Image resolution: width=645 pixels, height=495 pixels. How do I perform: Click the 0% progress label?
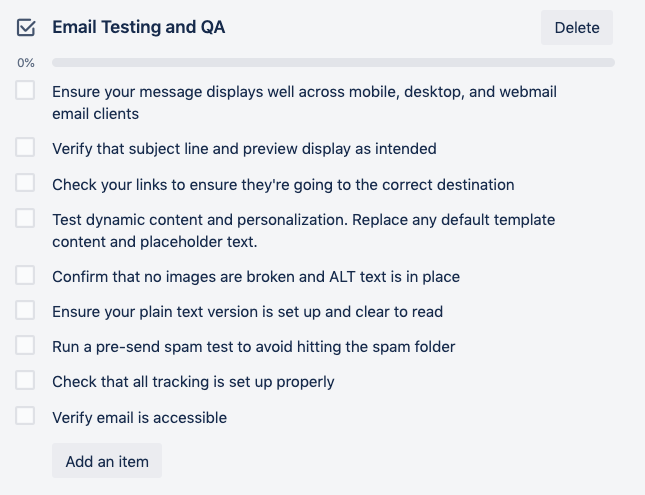click(x=26, y=63)
